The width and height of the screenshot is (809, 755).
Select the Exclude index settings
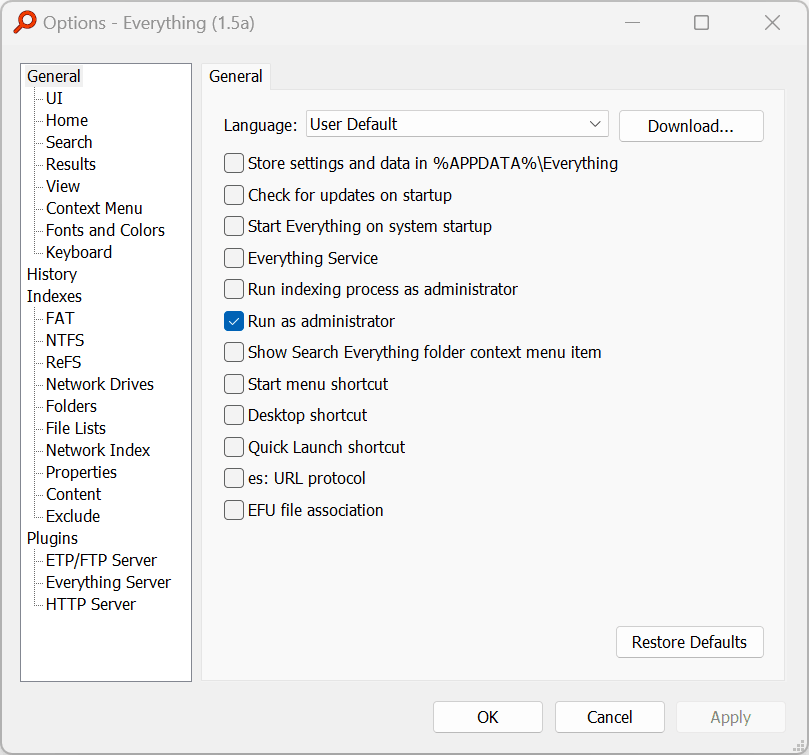pos(73,516)
